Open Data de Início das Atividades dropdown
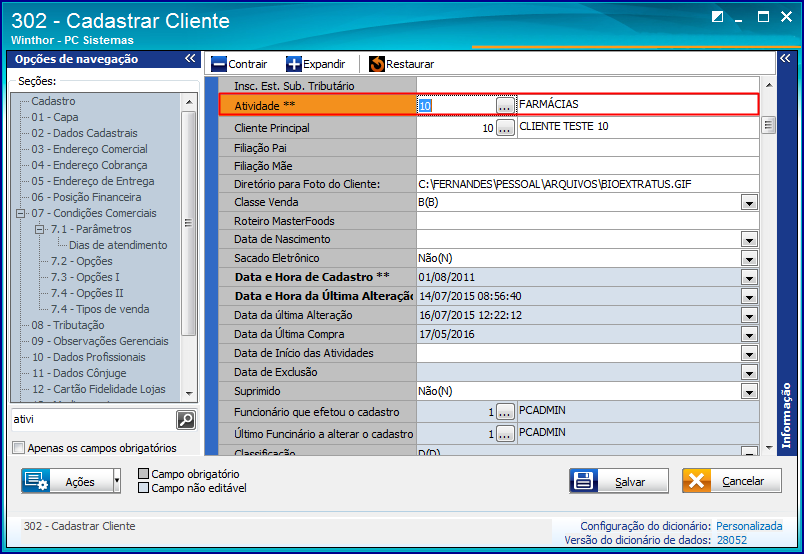804x554 pixels. [749, 353]
